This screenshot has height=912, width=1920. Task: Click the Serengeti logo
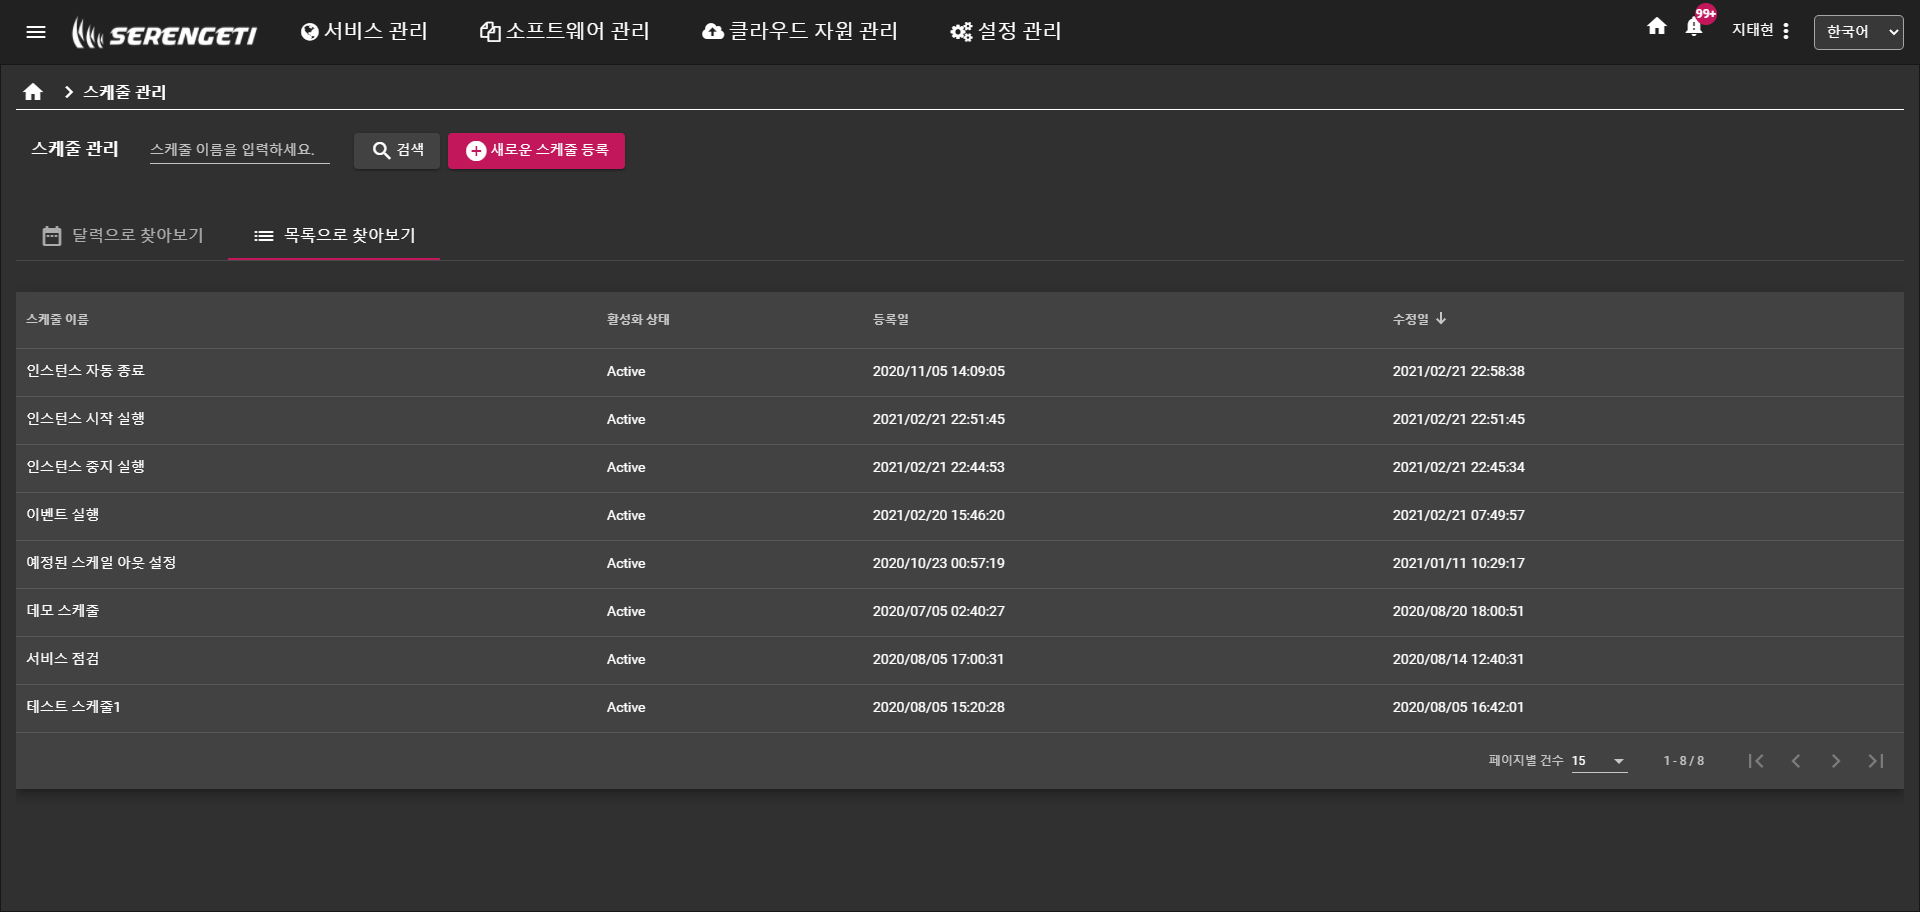[165, 34]
